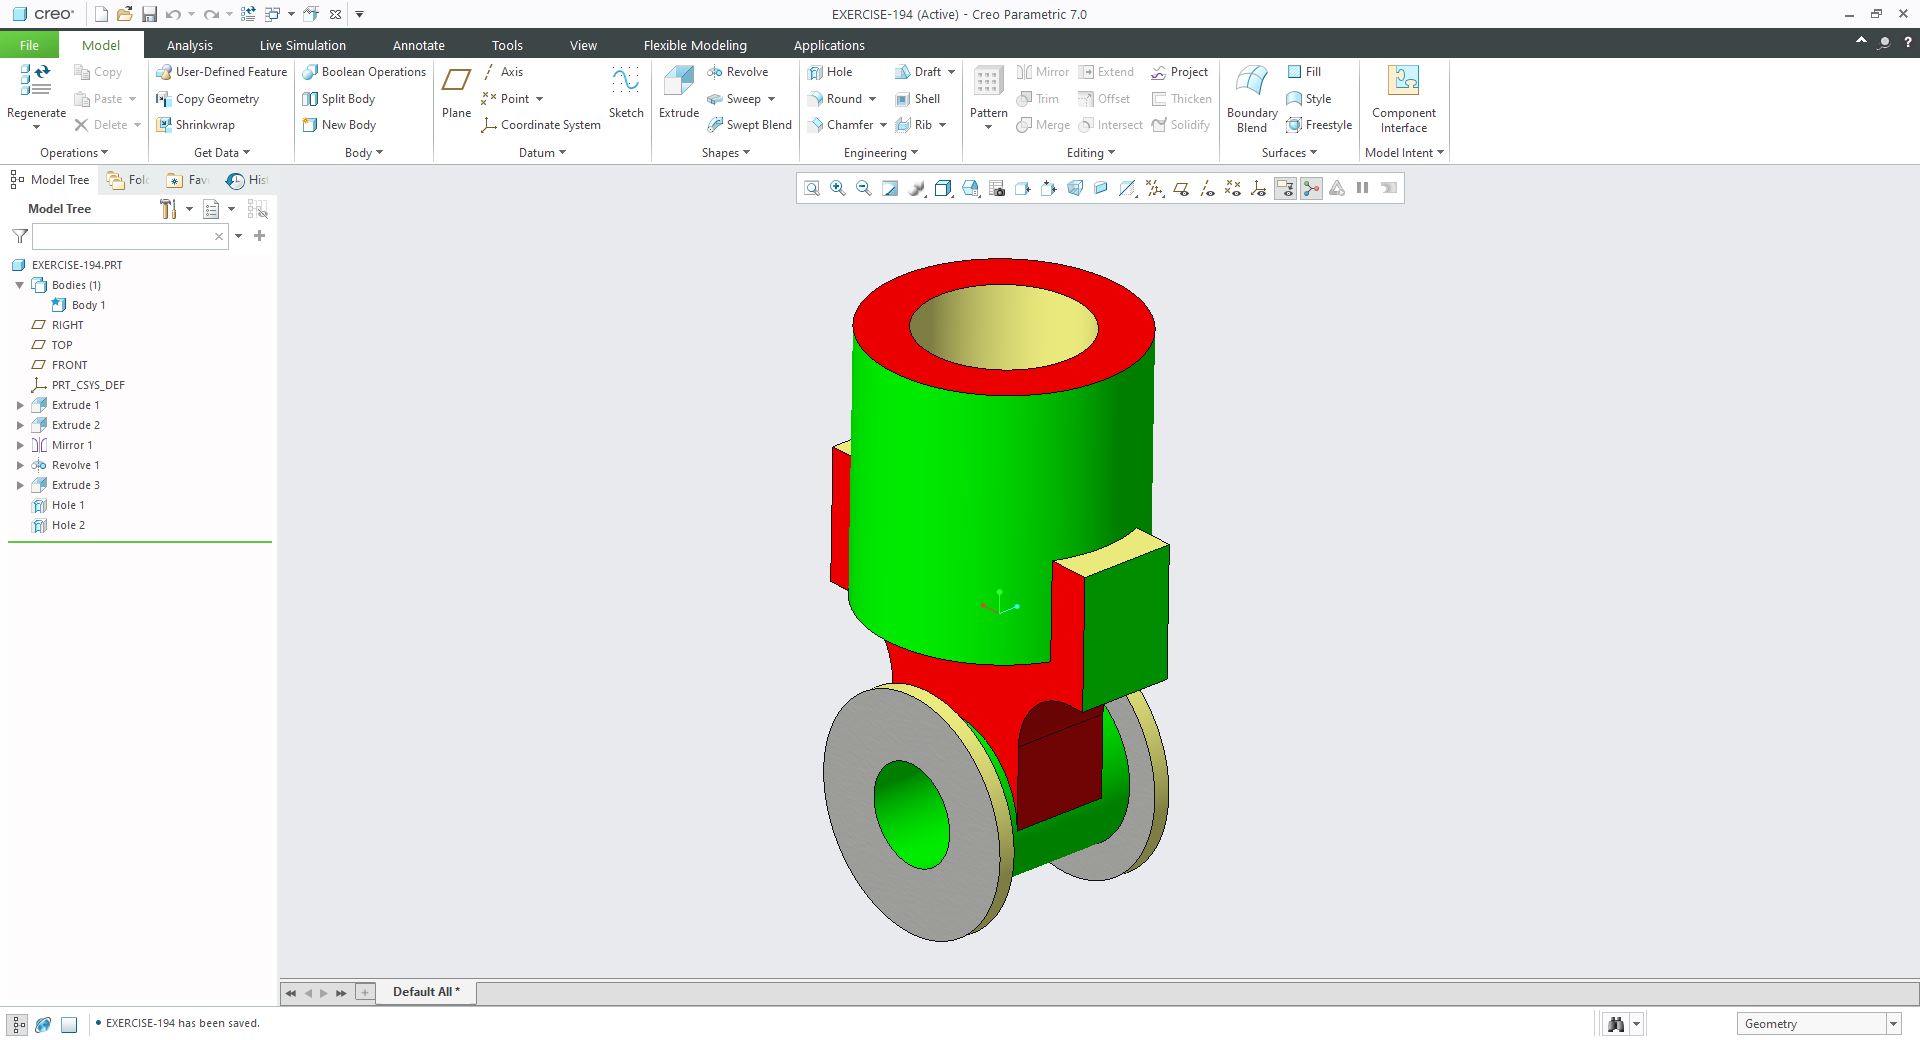Open the Model Tree settings hammer icon

click(x=168, y=209)
